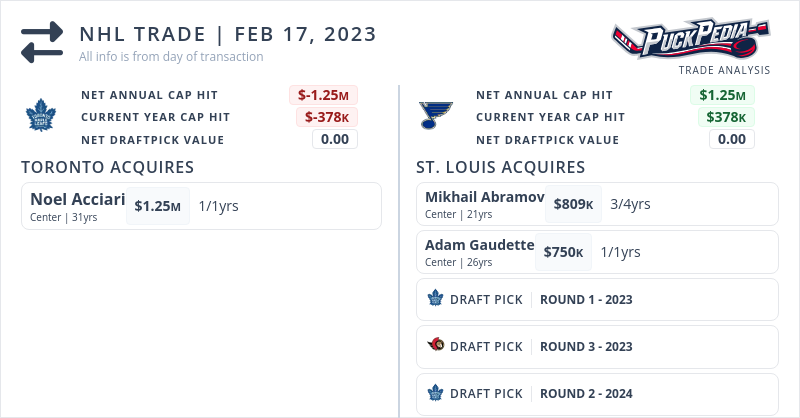Click the Maple Leafs icon on Round 2 pick
The image size is (800, 418).
[x=435, y=393]
